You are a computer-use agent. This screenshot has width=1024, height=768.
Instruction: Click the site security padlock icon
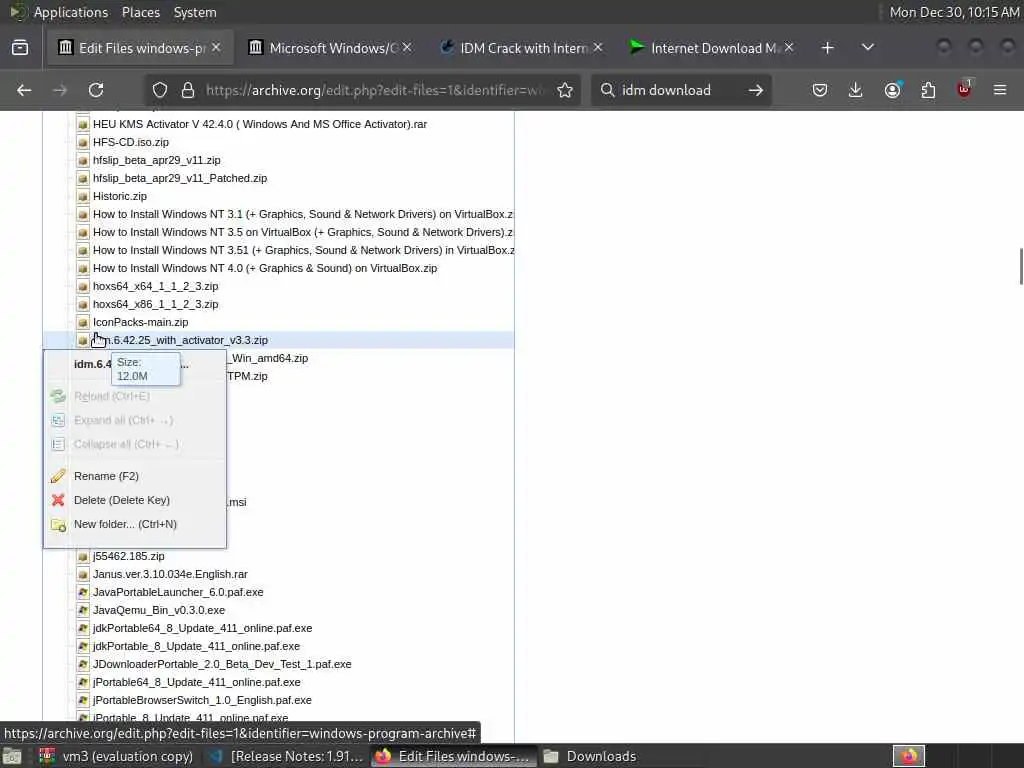pyautogui.click(x=188, y=90)
